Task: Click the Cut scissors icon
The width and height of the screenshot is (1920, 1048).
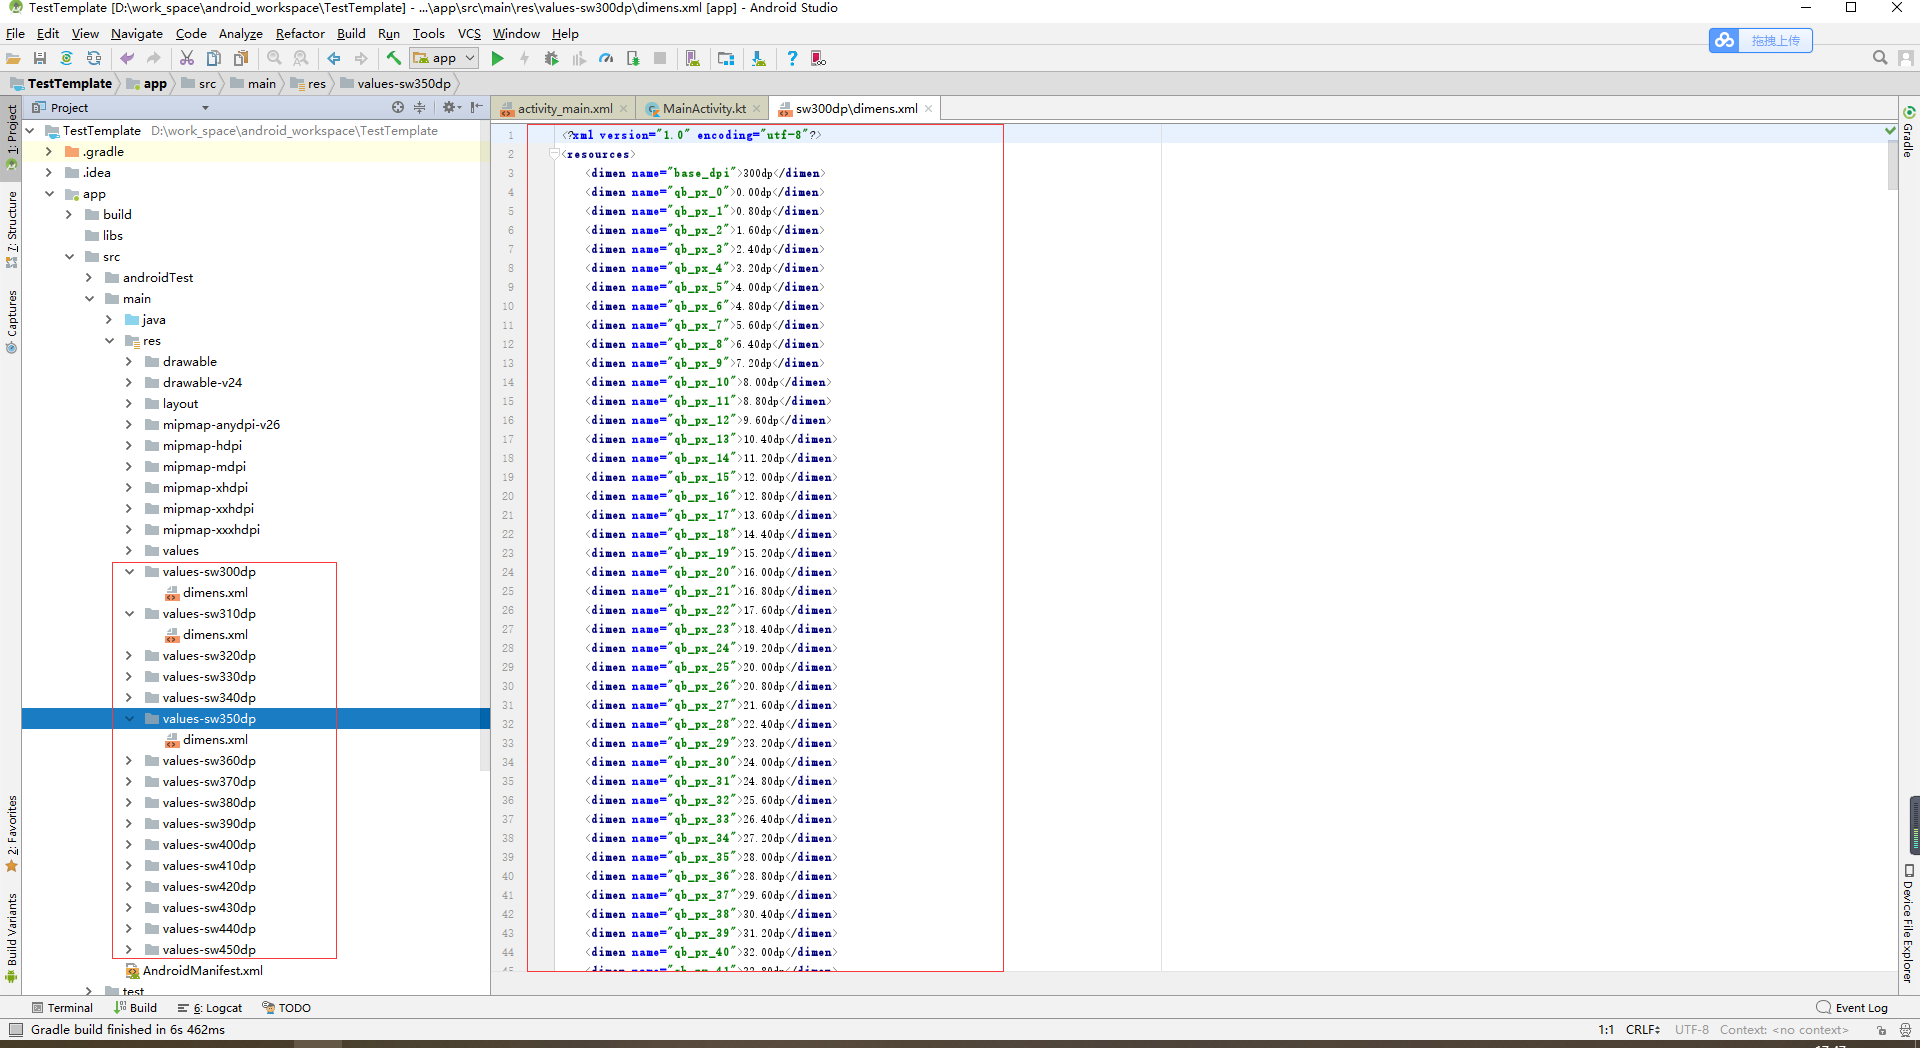Action: point(187,58)
